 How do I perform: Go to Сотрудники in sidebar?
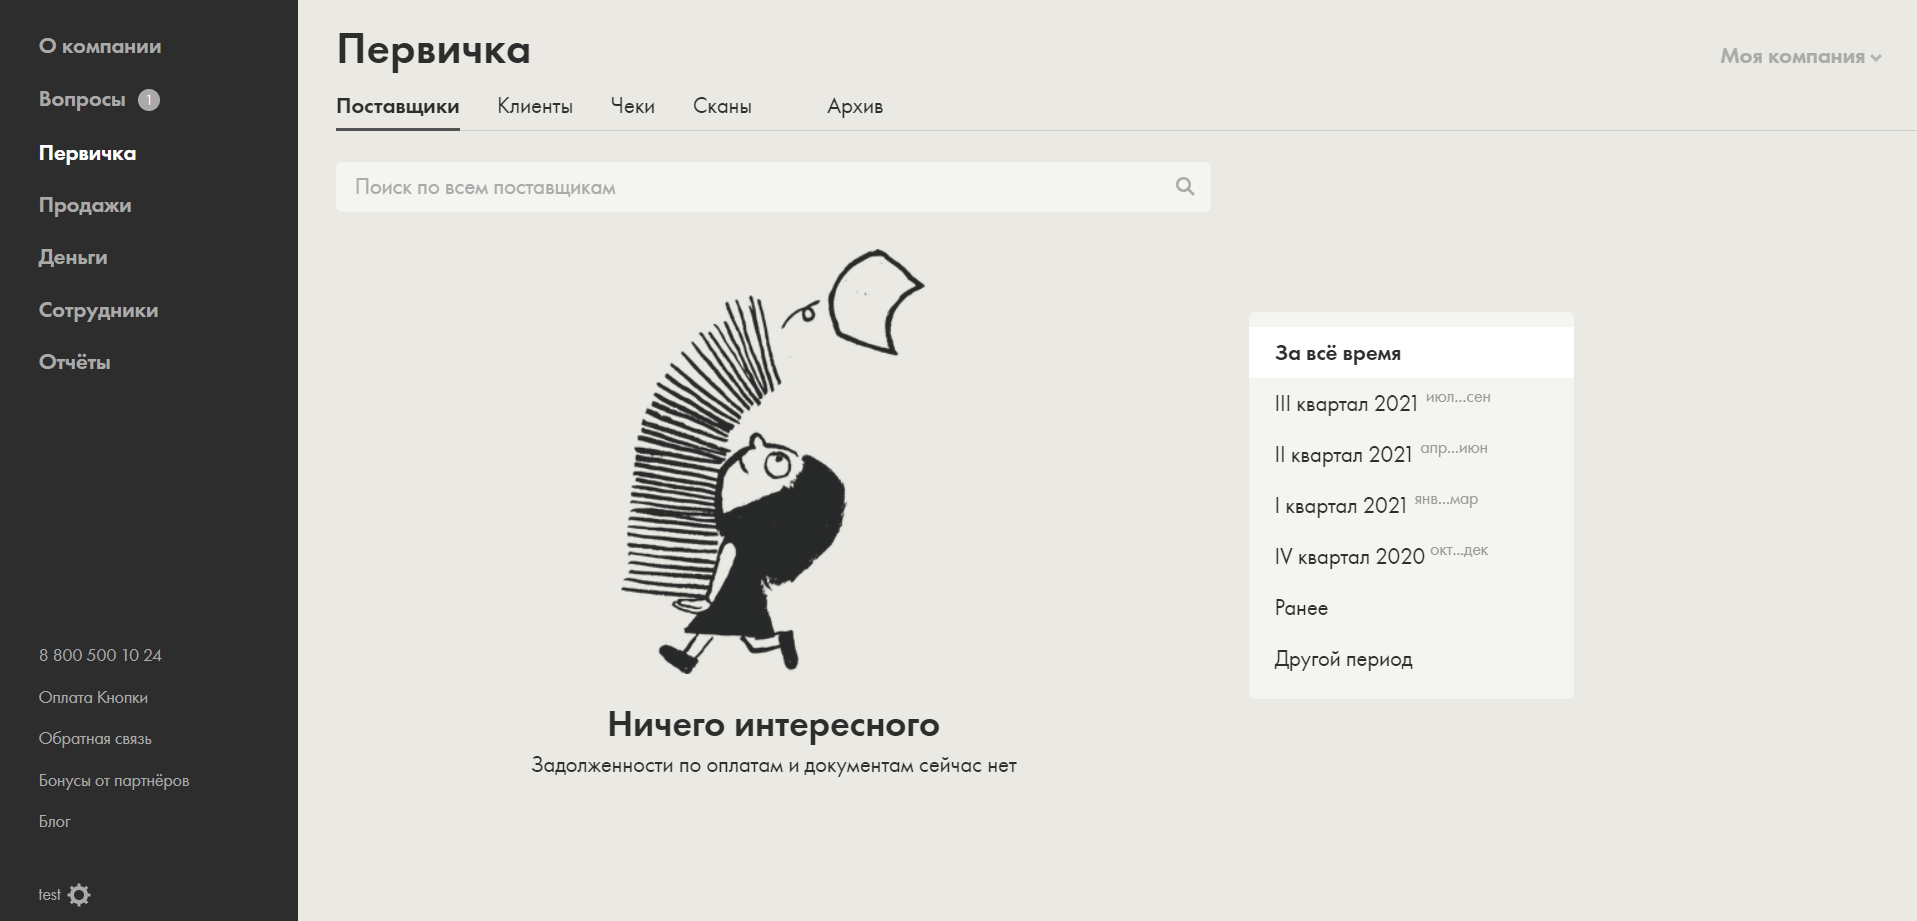point(98,311)
